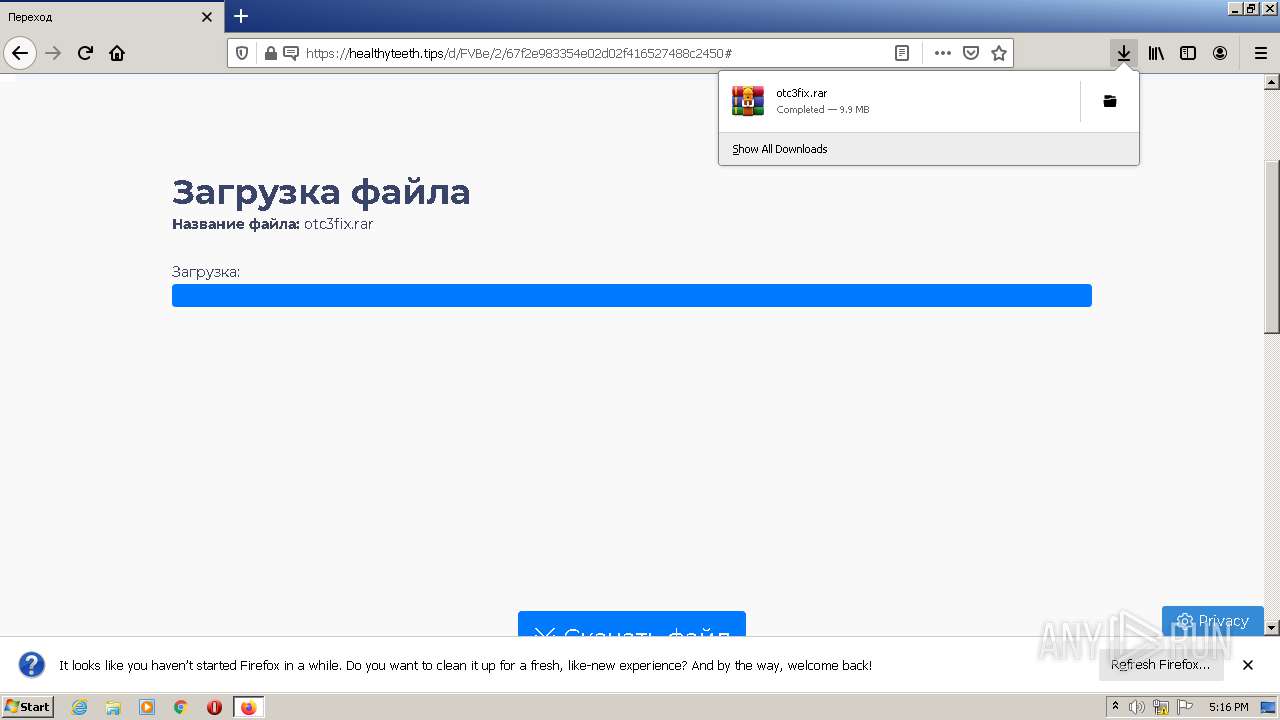
Task: Click the forward navigation arrow
Action: pos(54,53)
